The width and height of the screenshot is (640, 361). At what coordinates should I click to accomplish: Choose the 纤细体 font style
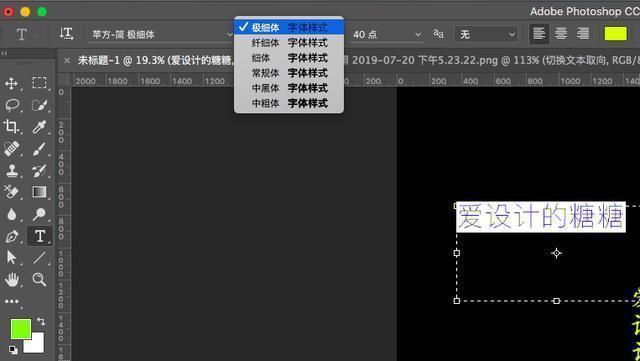click(x=289, y=42)
